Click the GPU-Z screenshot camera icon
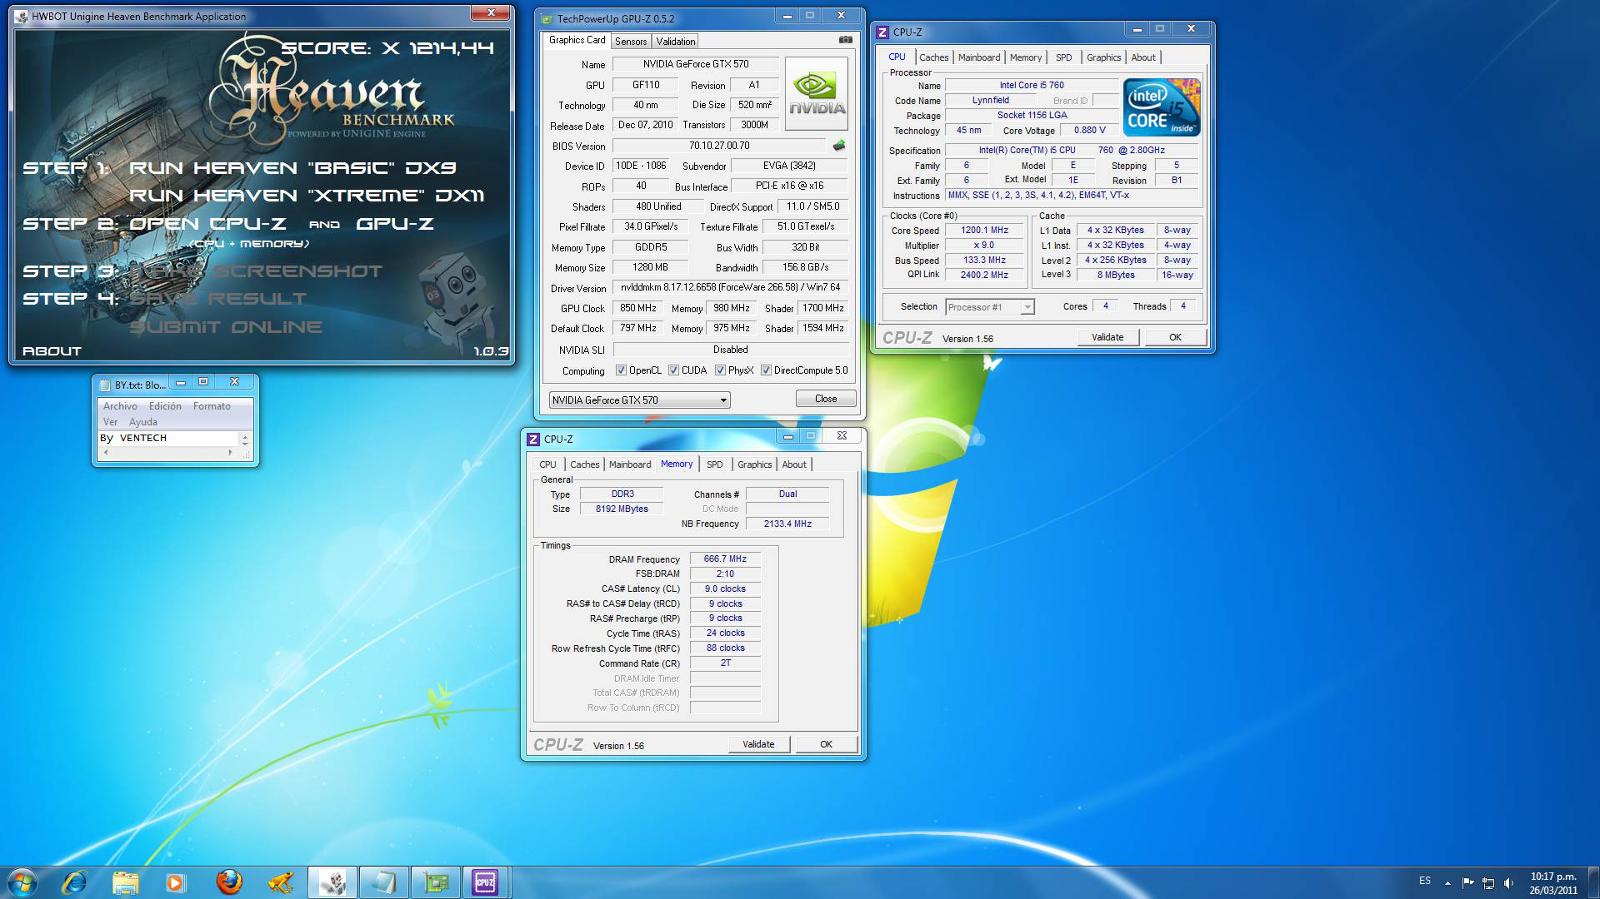Image resolution: width=1600 pixels, height=899 pixels. 845,40
